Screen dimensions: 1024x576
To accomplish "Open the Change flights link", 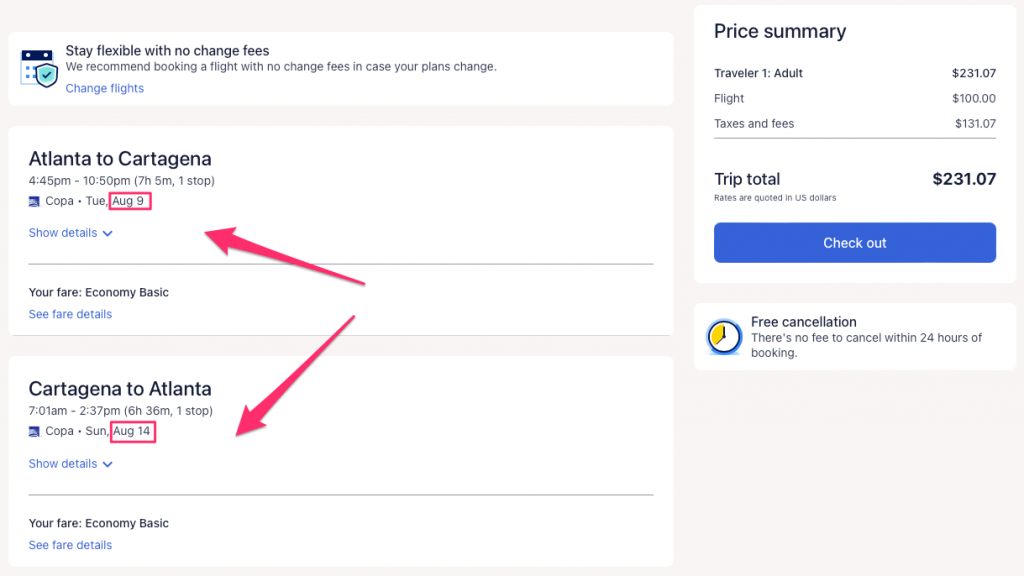I will (104, 88).
